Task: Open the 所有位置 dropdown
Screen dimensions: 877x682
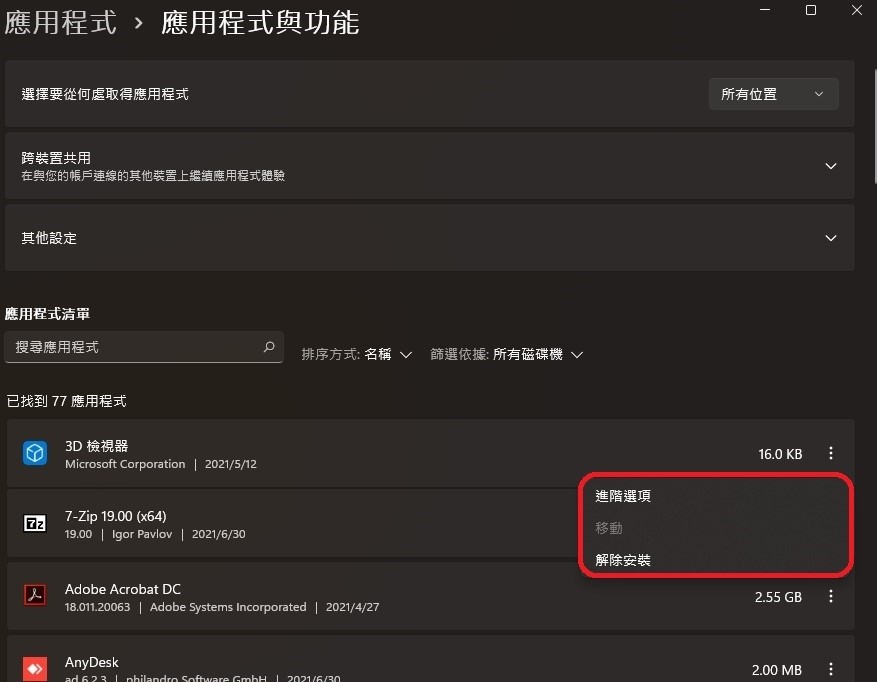Action: click(x=773, y=94)
